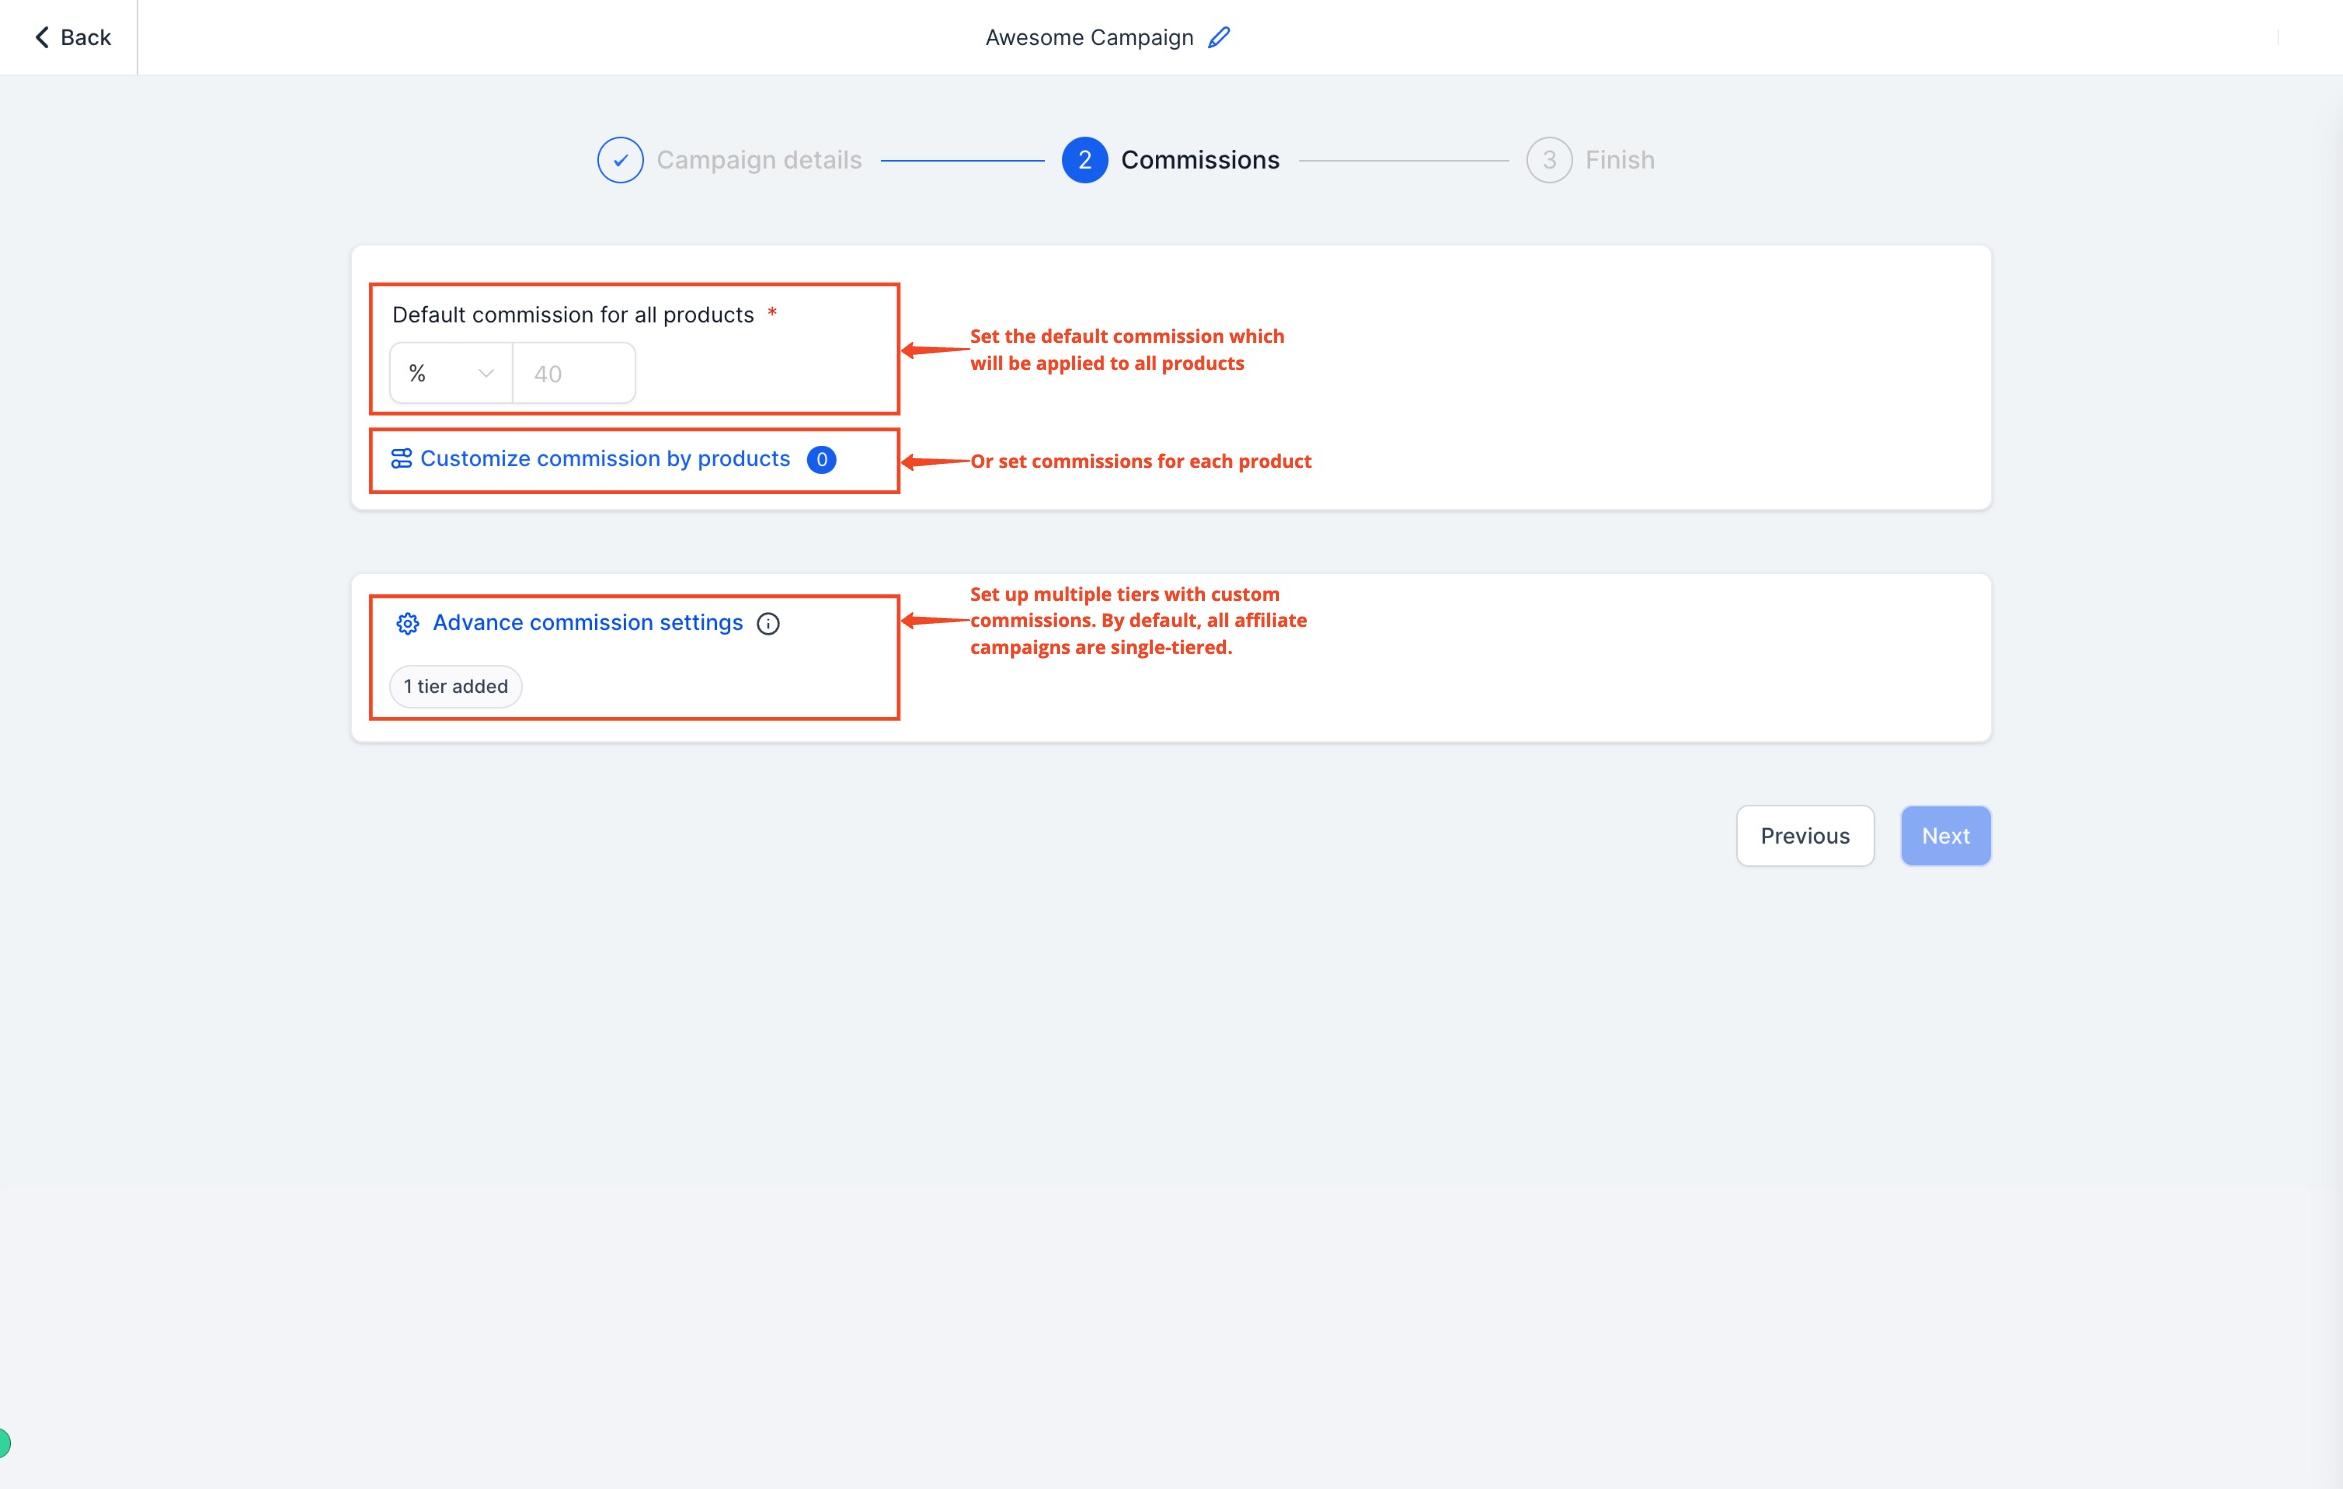This screenshot has width=2343, height=1489.
Task: Open Advance commission settings link
Action: [588, 623]
